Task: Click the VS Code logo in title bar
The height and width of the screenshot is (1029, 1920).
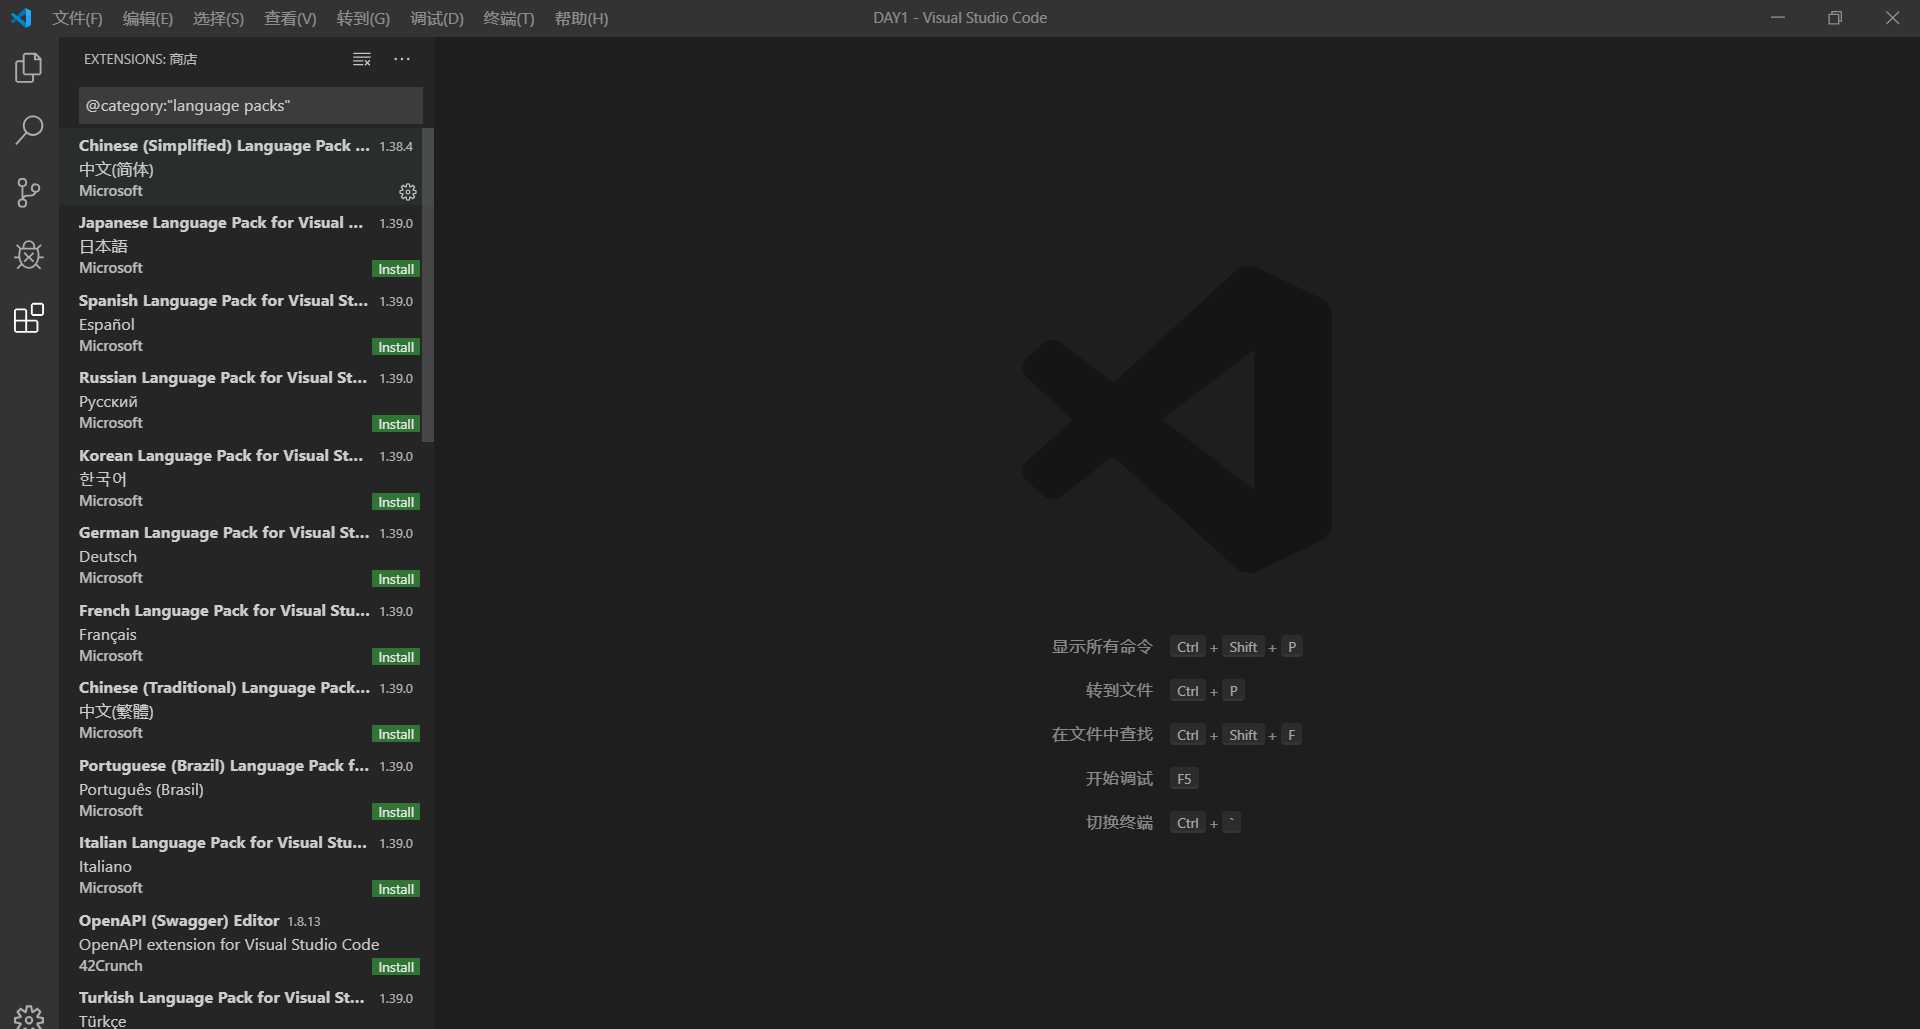Action: 21,18
